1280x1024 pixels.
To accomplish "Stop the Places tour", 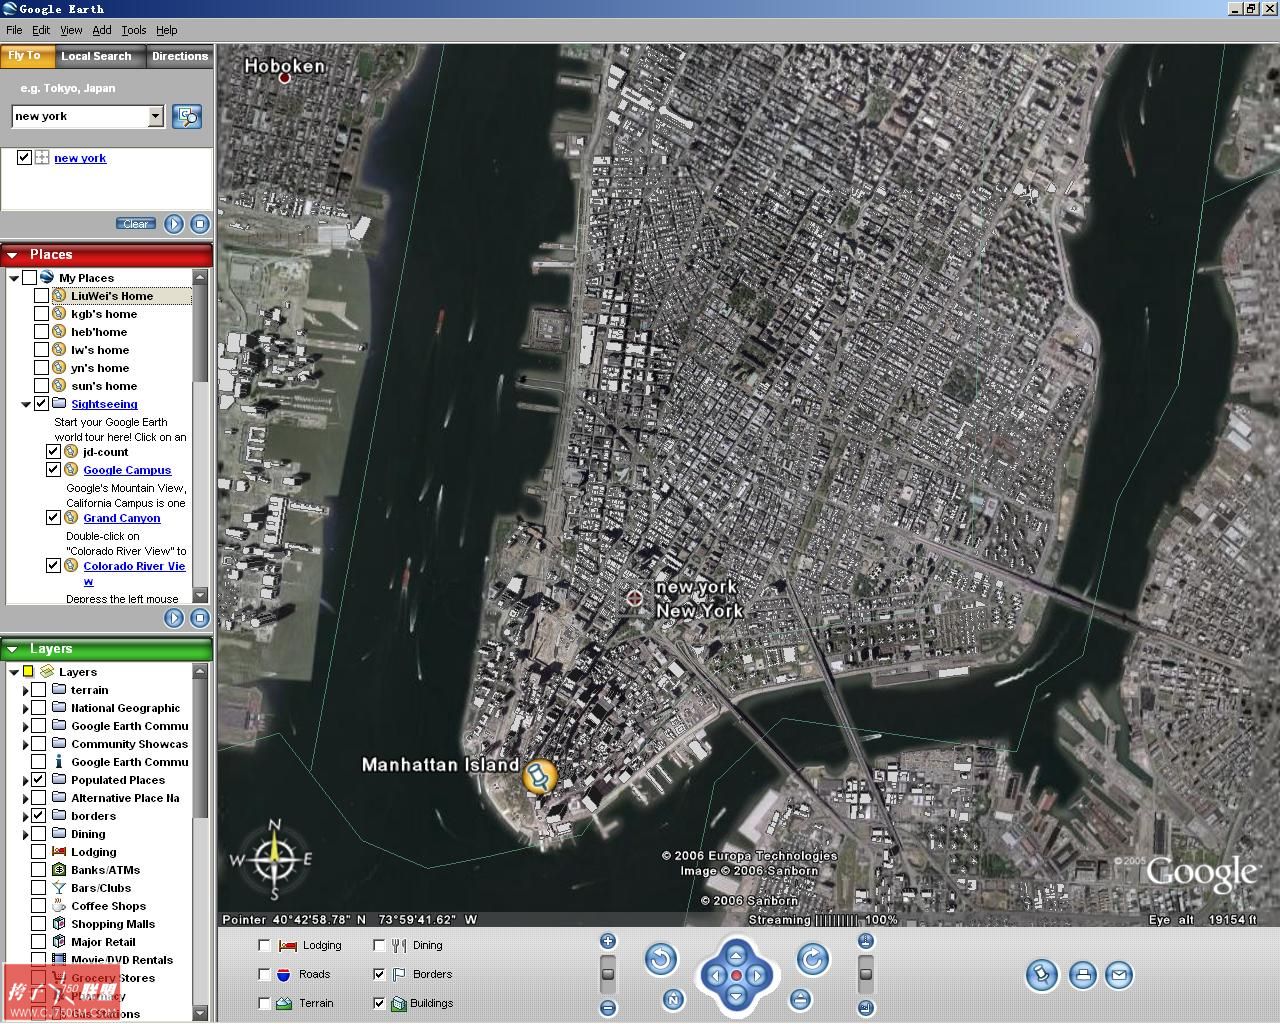I will tap(200, 618).
